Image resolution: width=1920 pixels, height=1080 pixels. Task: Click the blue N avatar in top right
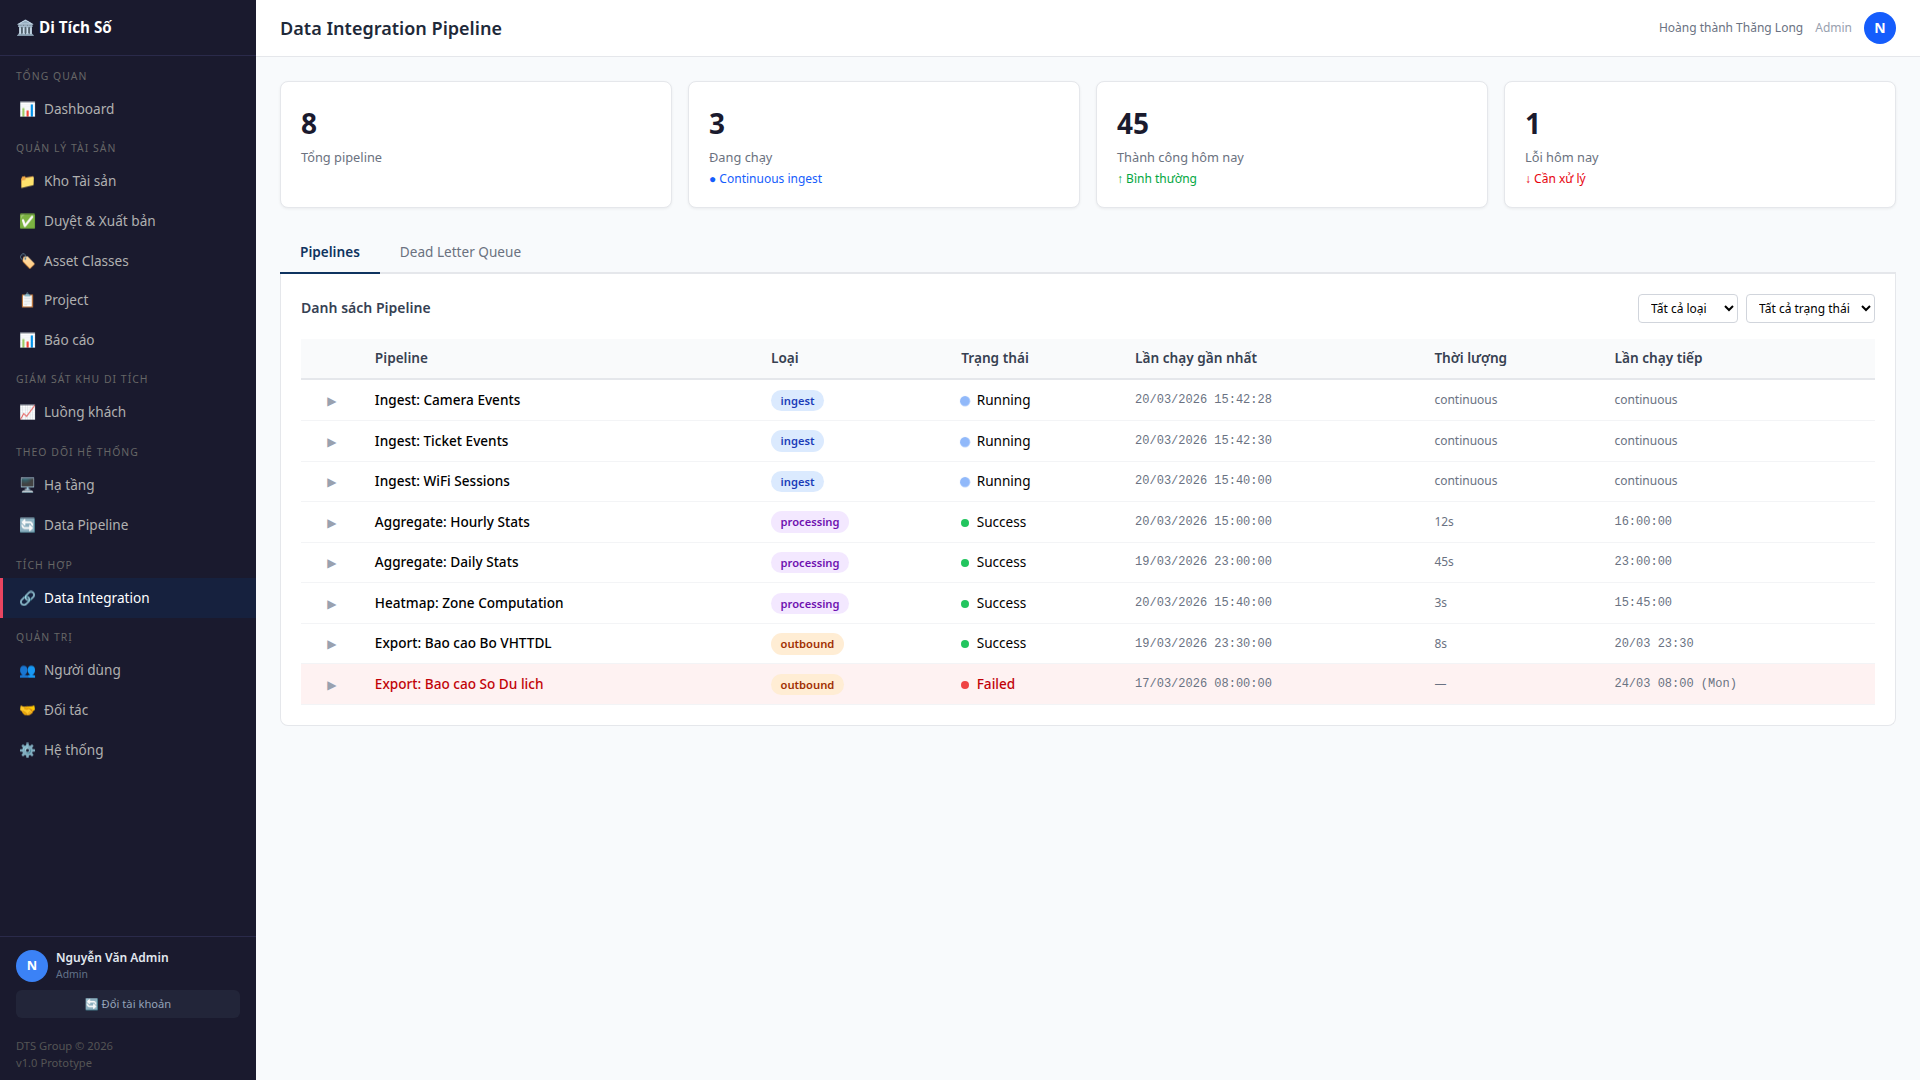[1879, 28]
